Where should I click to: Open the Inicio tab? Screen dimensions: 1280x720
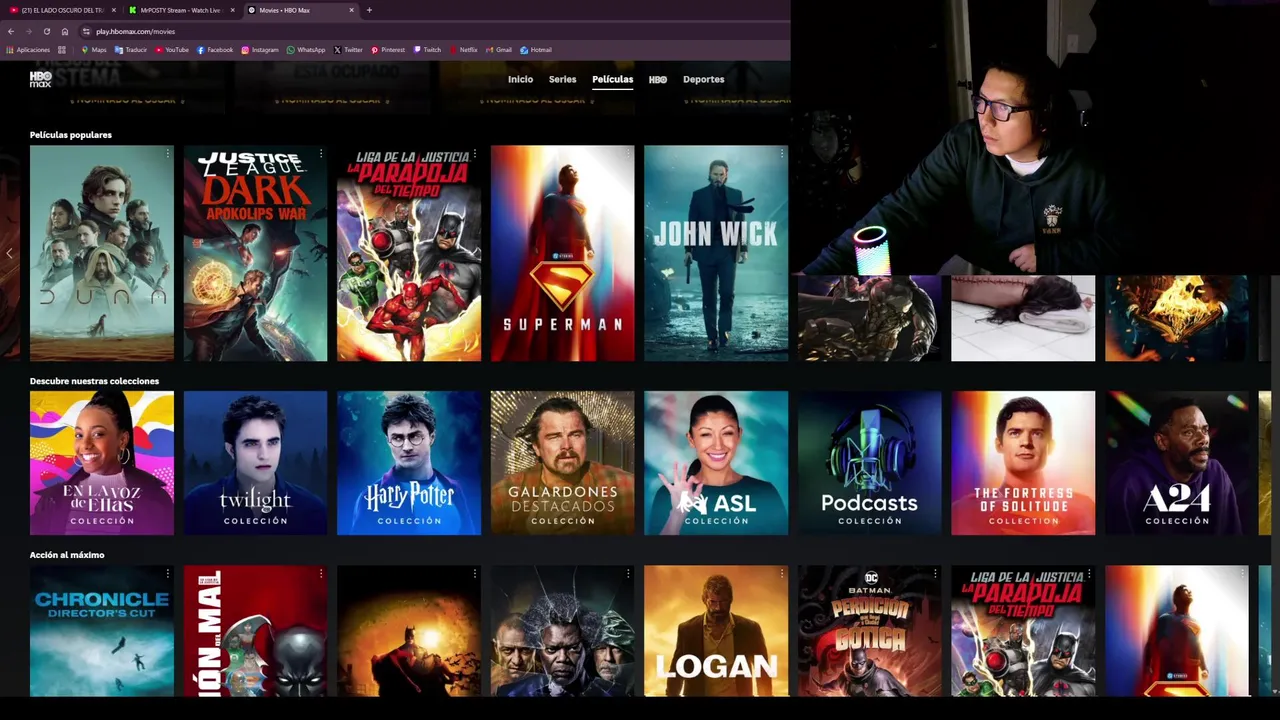tap(520, 79)
